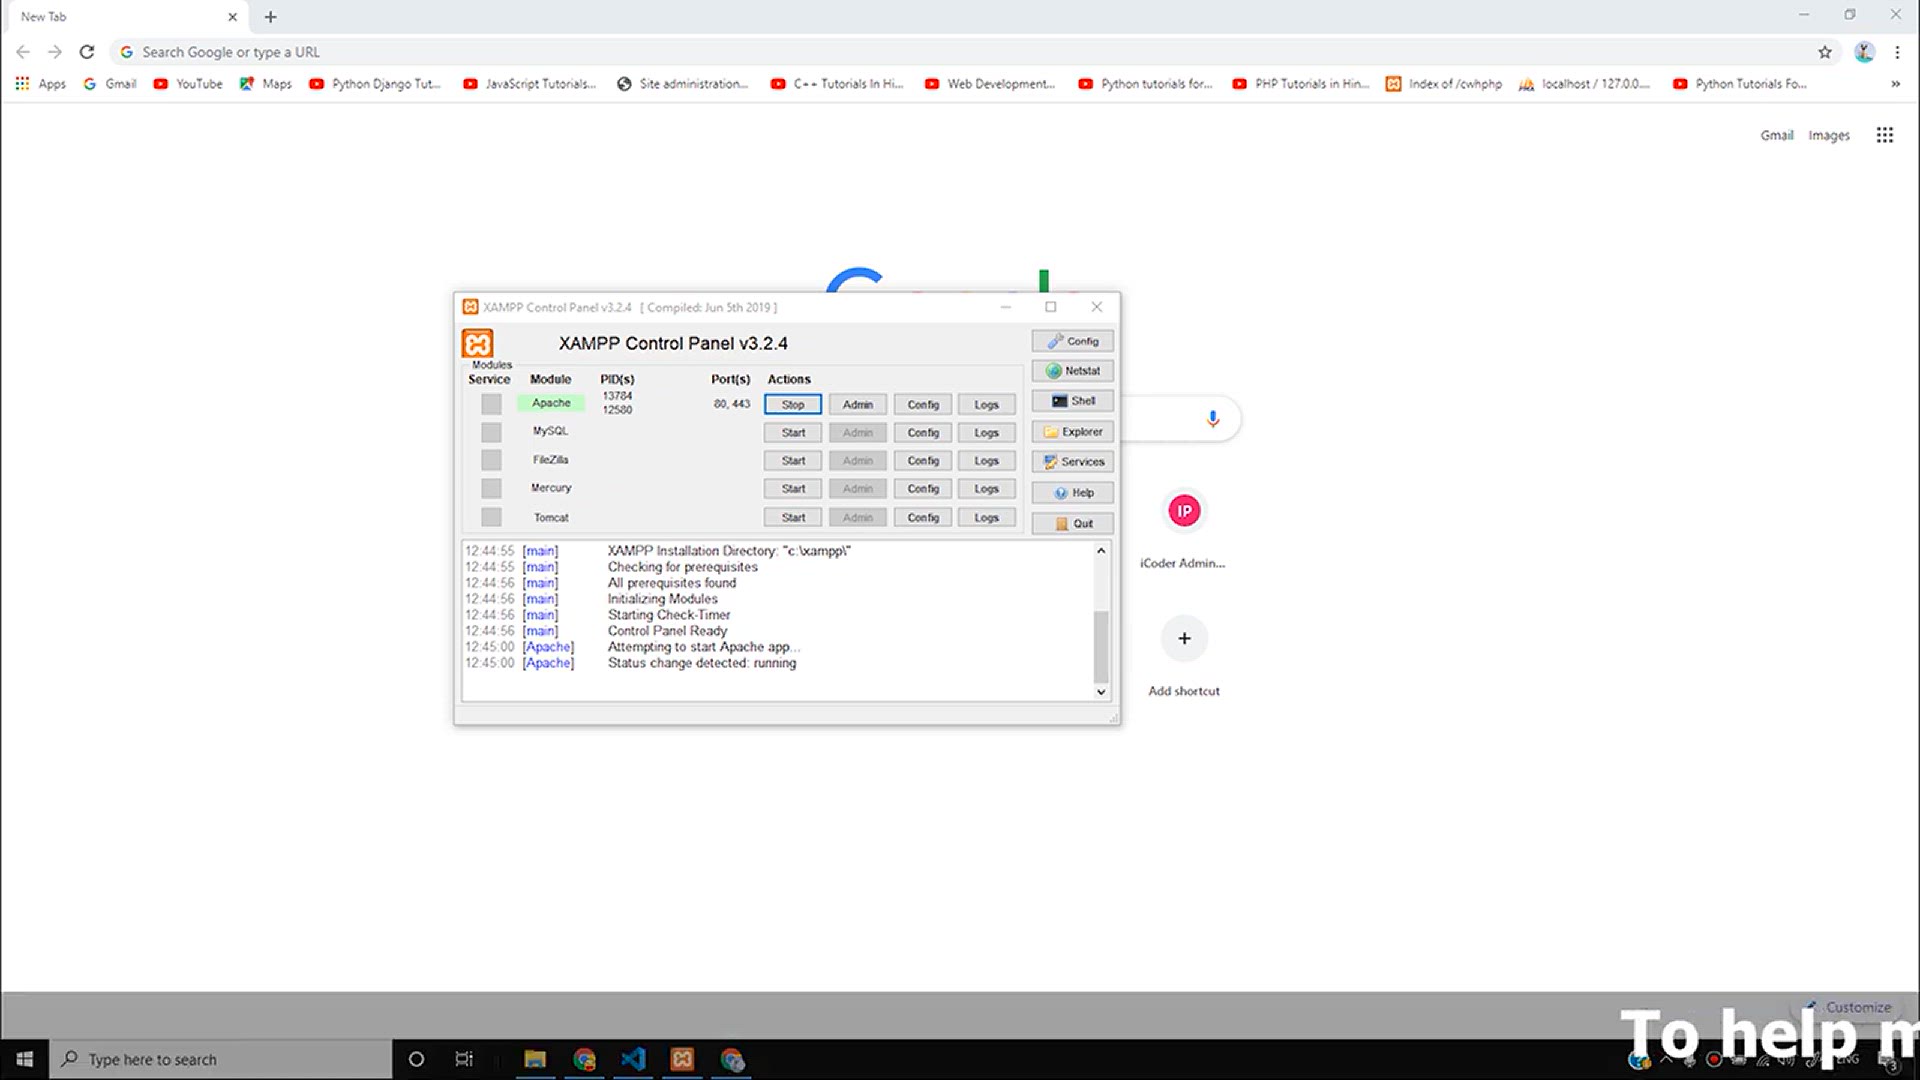The height and width of the screenshot is (1080, 1920).
Task: Open Gmail bookmark in bookmarks bar
Action: (110, 84)
